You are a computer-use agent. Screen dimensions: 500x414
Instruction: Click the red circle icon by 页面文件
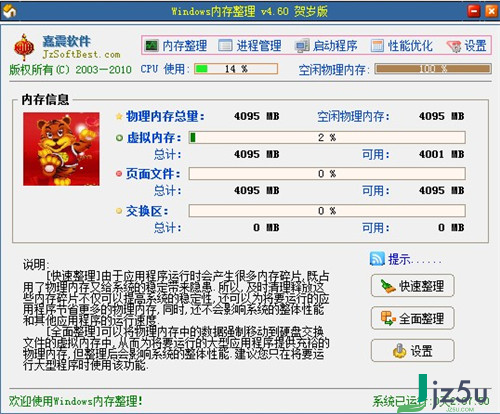click(x=119, y=174)
